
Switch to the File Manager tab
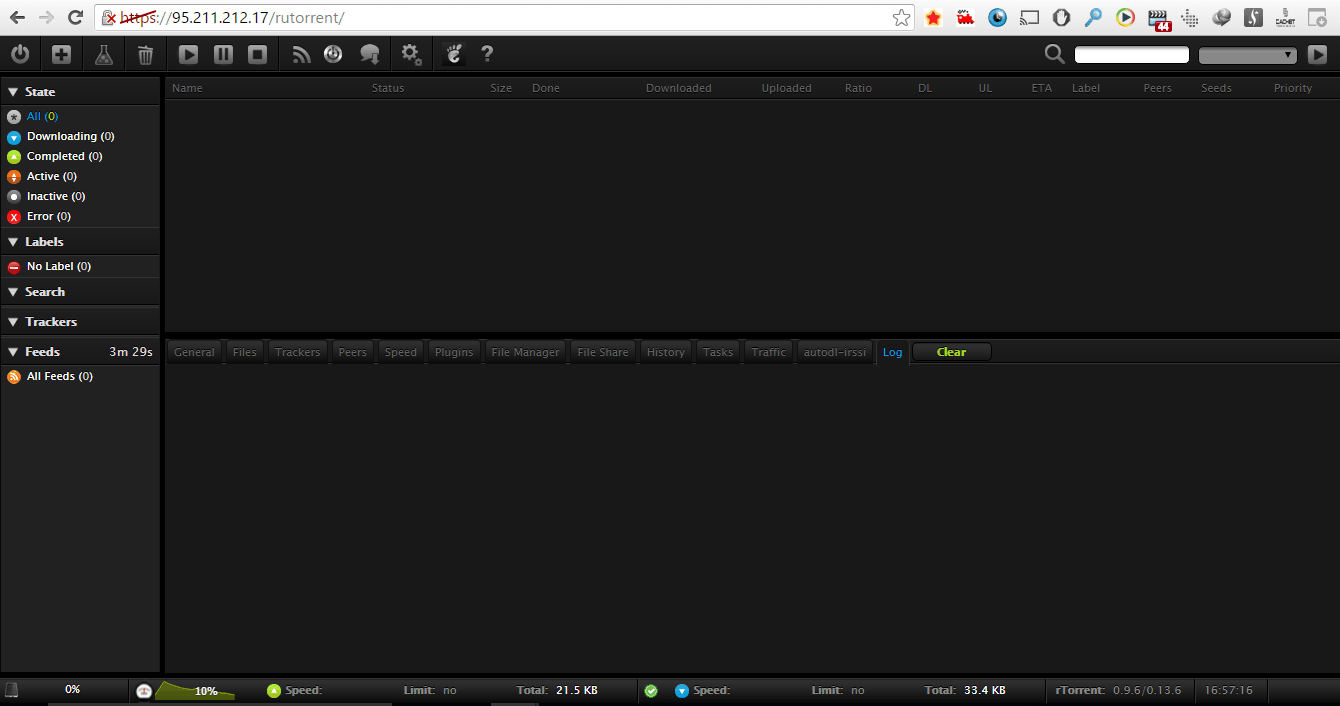tap(525, 352)
